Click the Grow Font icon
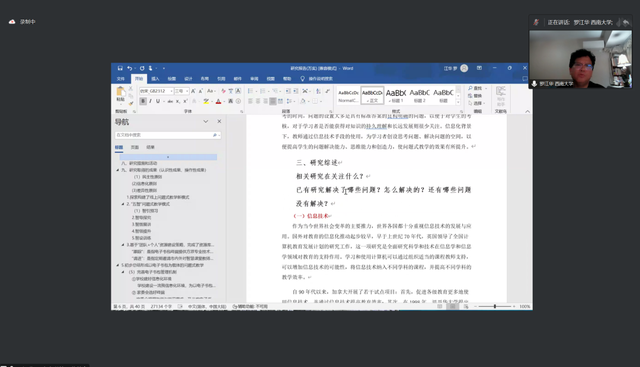 coord(193,91)
